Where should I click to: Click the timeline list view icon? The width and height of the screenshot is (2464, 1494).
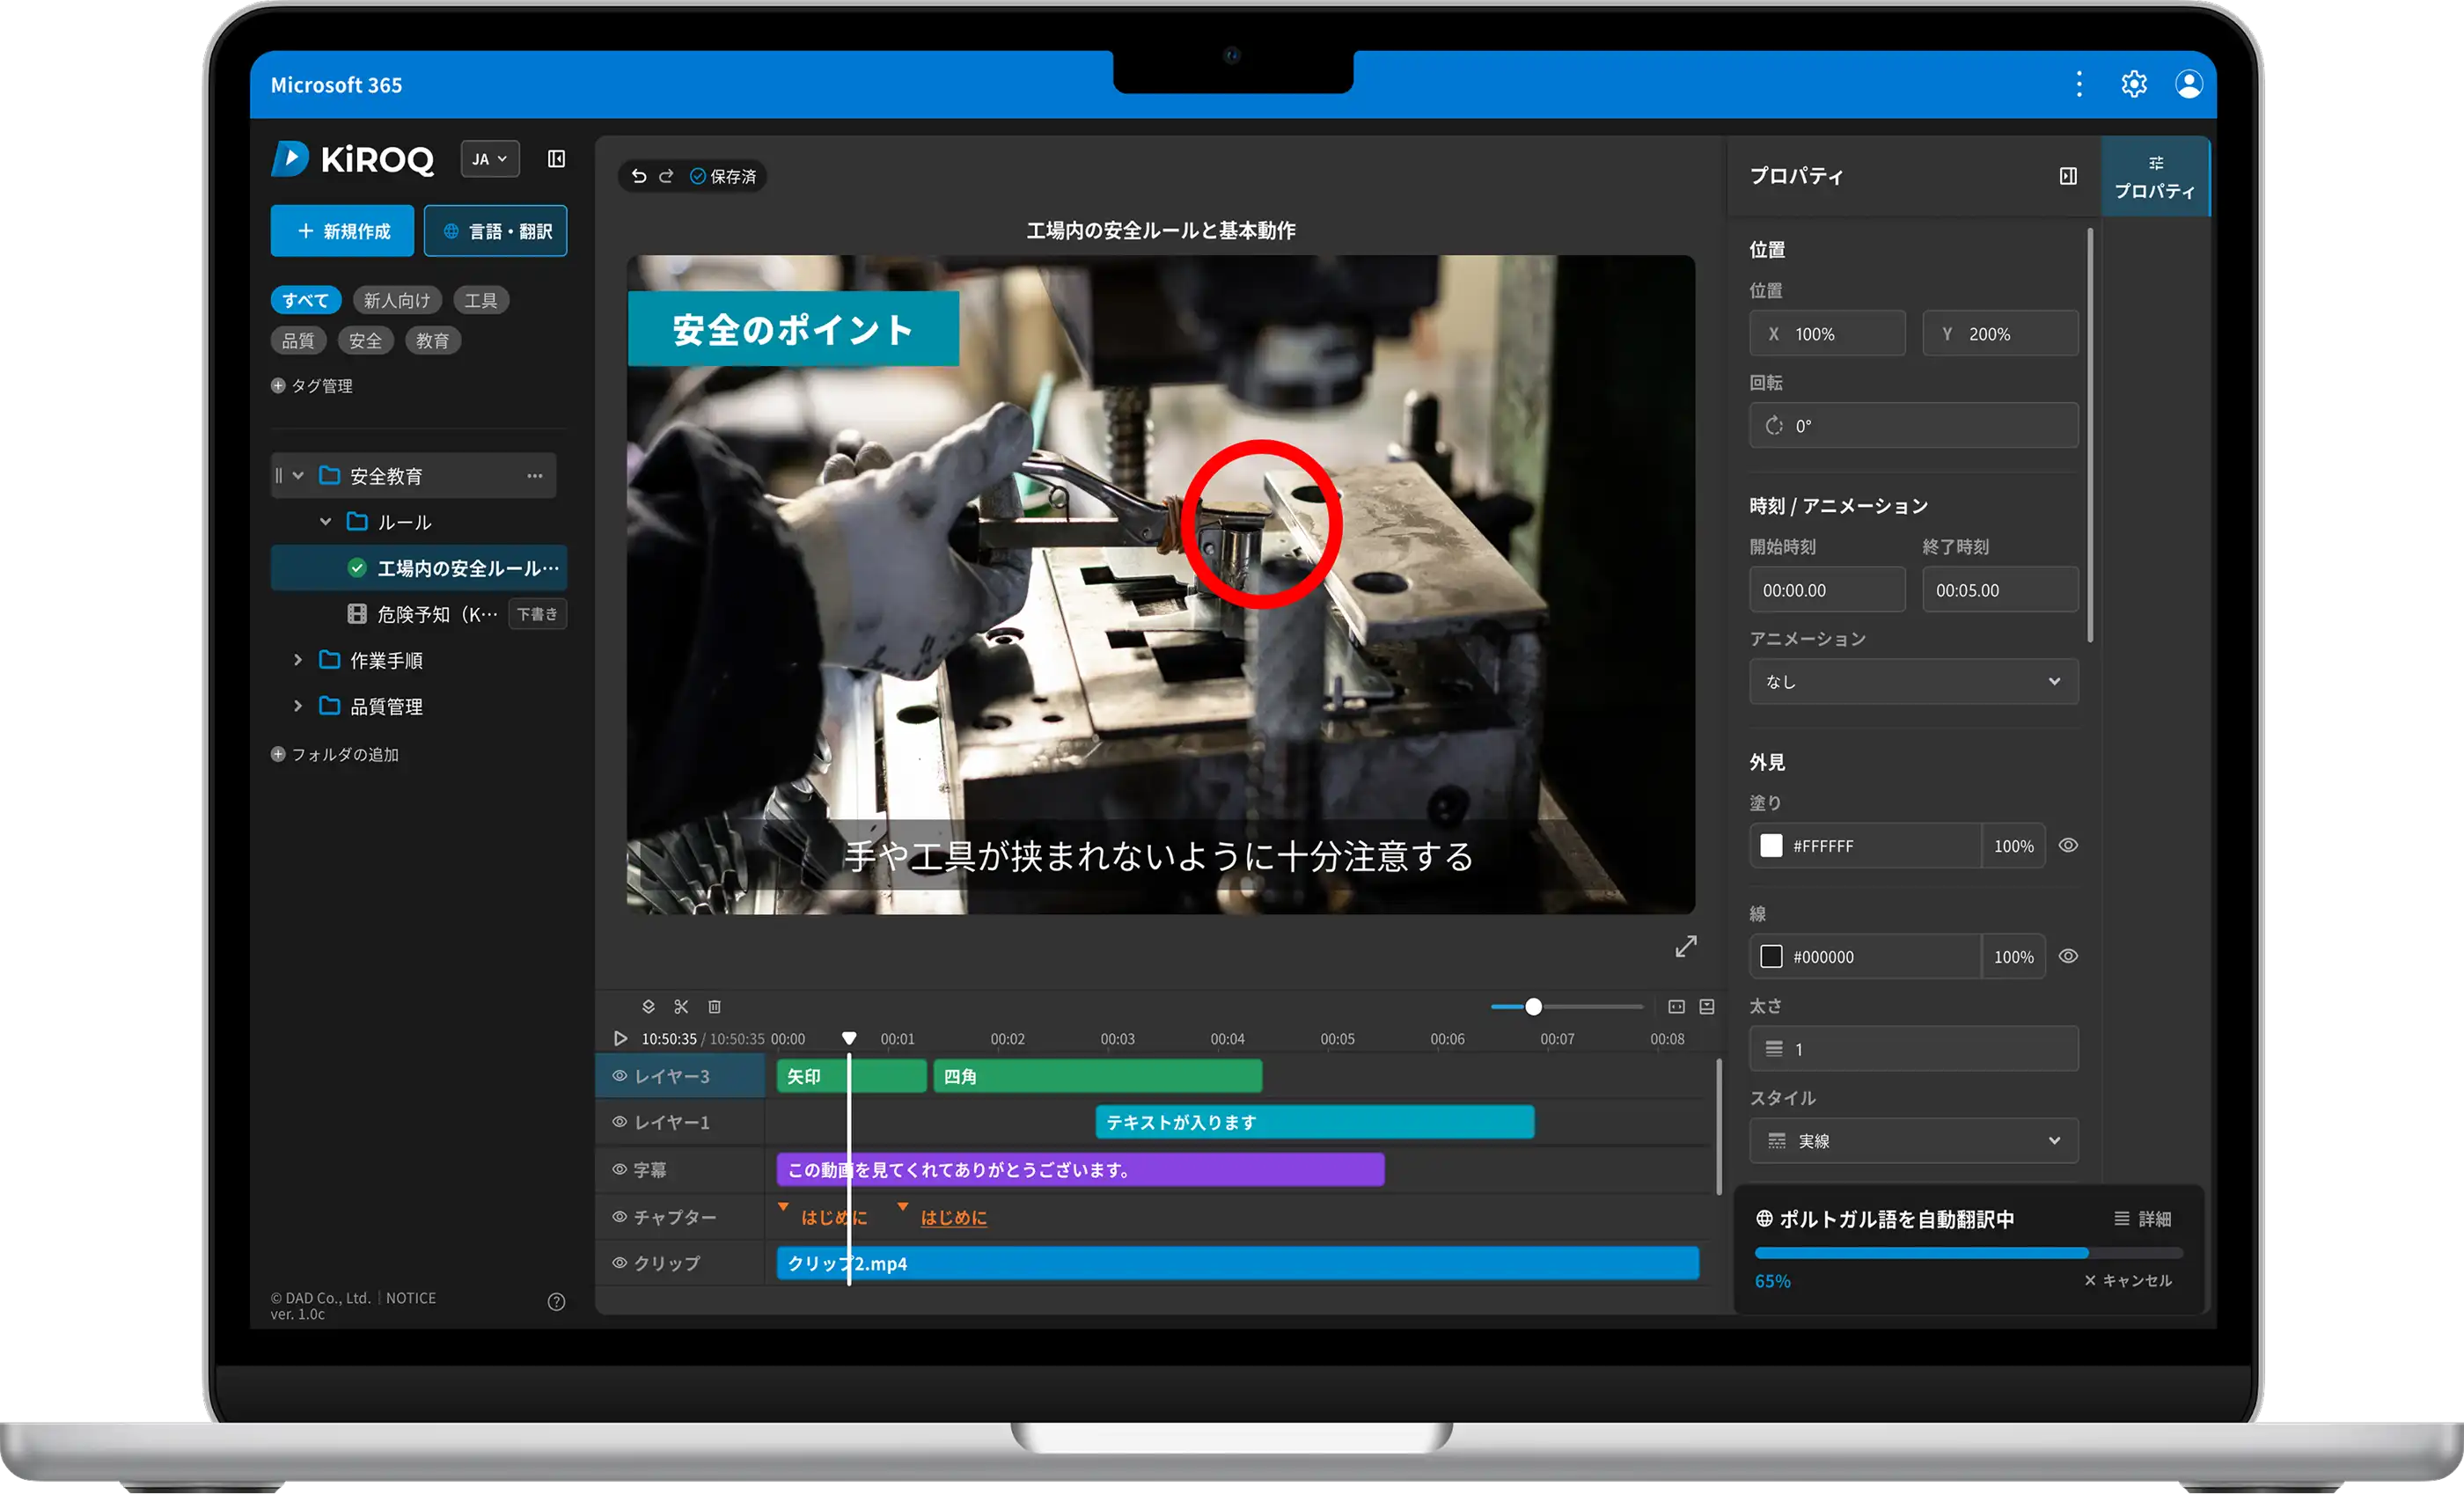[x=1707, y=1007]
